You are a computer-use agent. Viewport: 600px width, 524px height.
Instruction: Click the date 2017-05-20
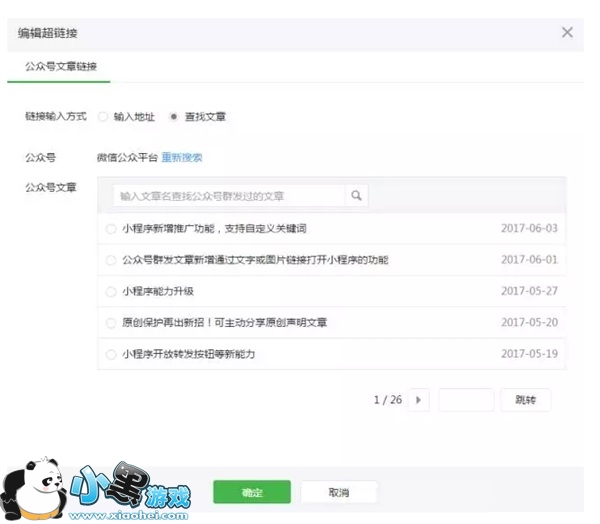tap(529, 322)
